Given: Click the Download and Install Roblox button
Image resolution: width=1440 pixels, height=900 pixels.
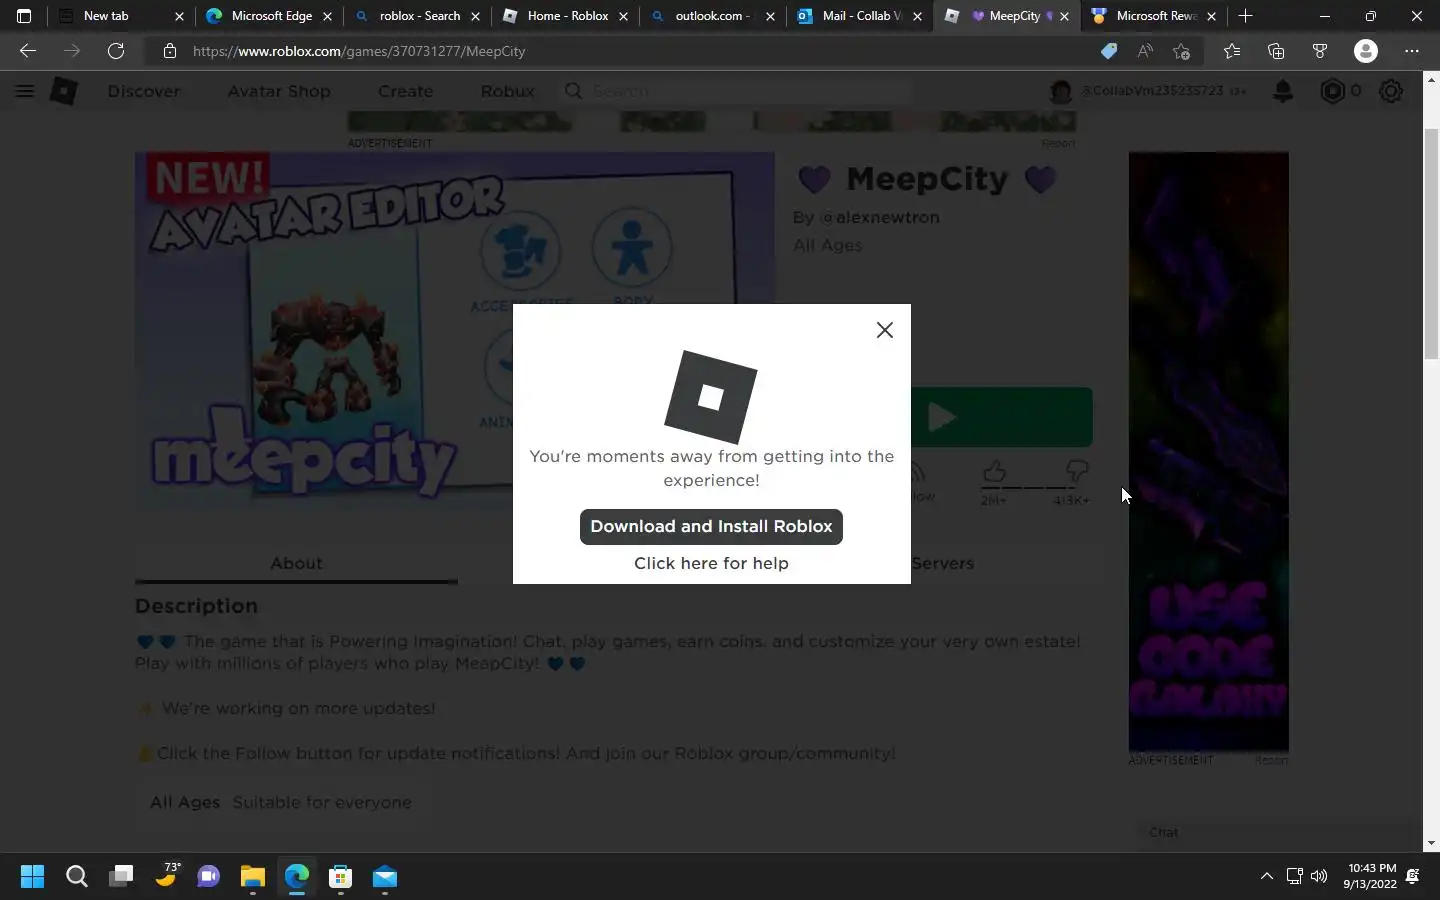Looking at the screenshot, I should pos(711,527).
